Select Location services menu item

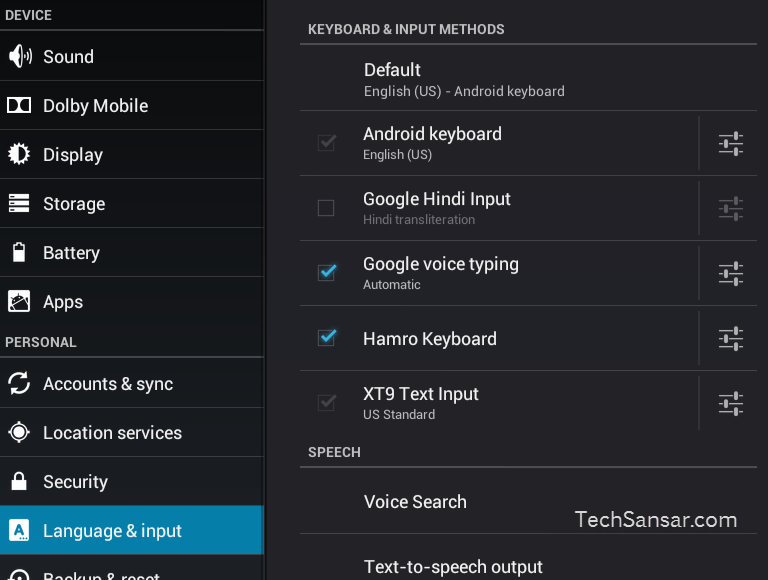coord(132,433)
